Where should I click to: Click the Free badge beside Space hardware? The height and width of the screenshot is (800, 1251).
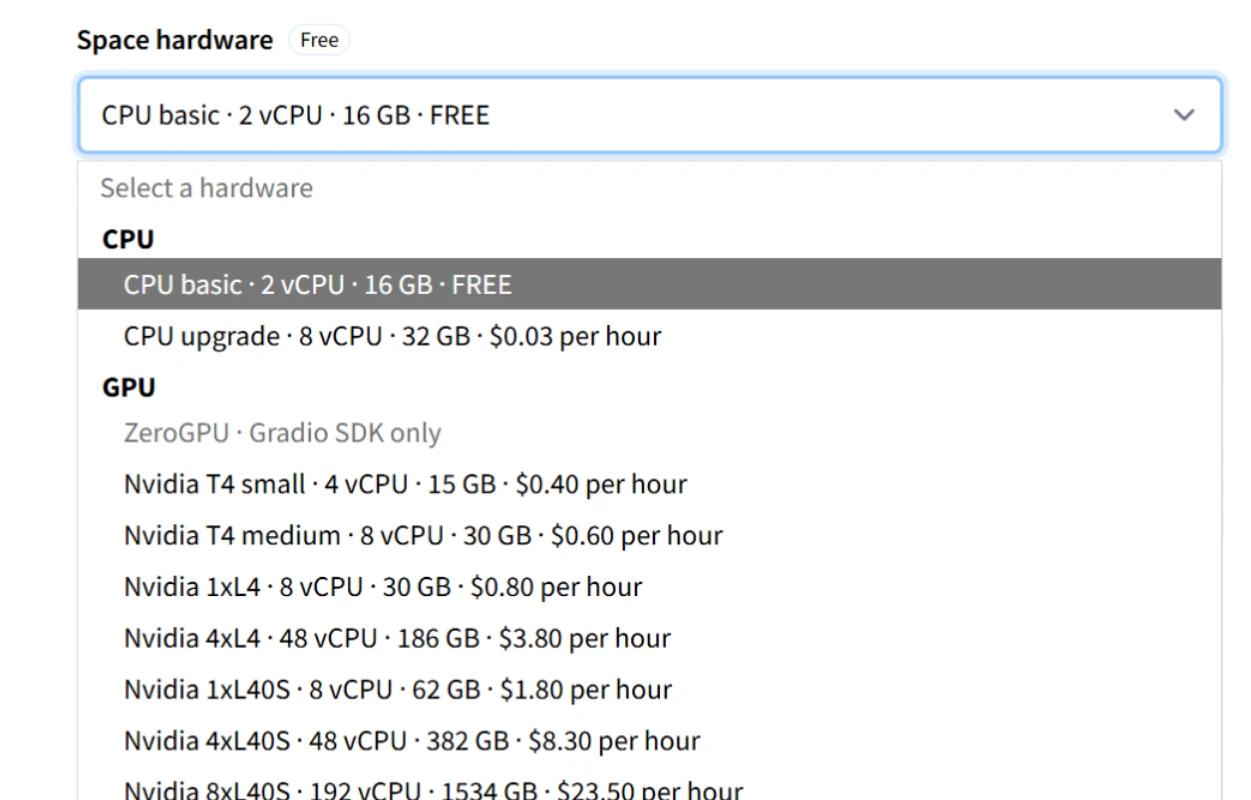click(x=319, y=40)
